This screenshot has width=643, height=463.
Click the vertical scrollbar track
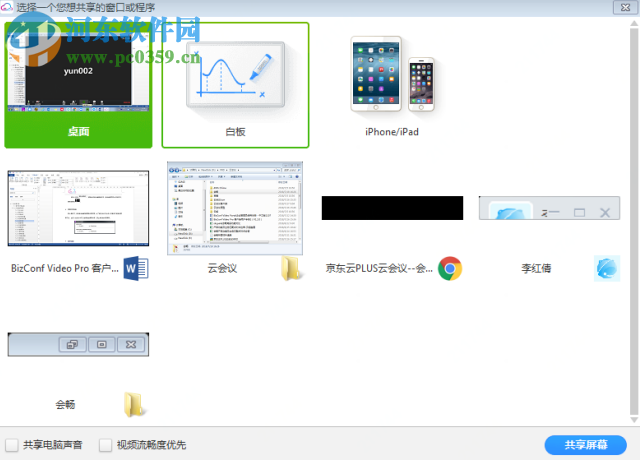(x=634, y=221)
